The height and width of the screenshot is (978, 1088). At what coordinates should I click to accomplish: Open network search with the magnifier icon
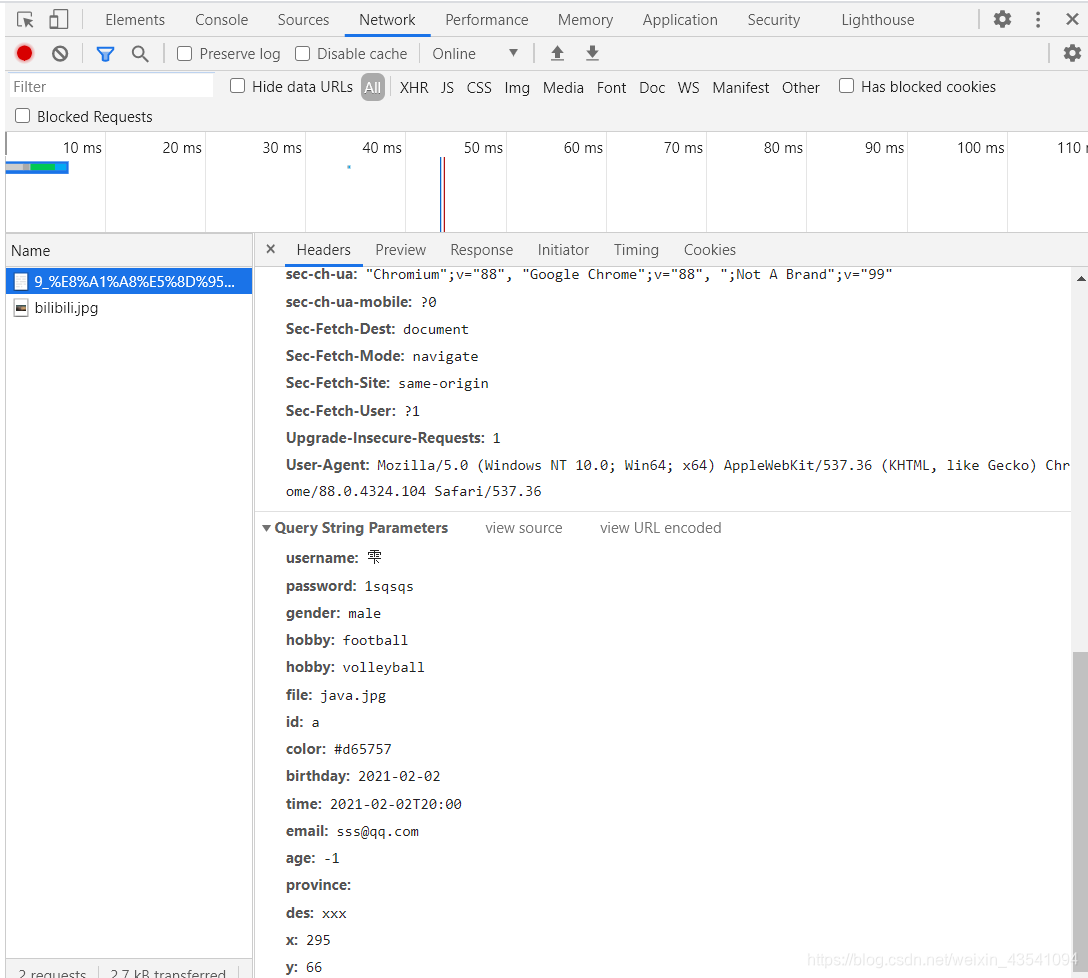(x=140, y=53)
